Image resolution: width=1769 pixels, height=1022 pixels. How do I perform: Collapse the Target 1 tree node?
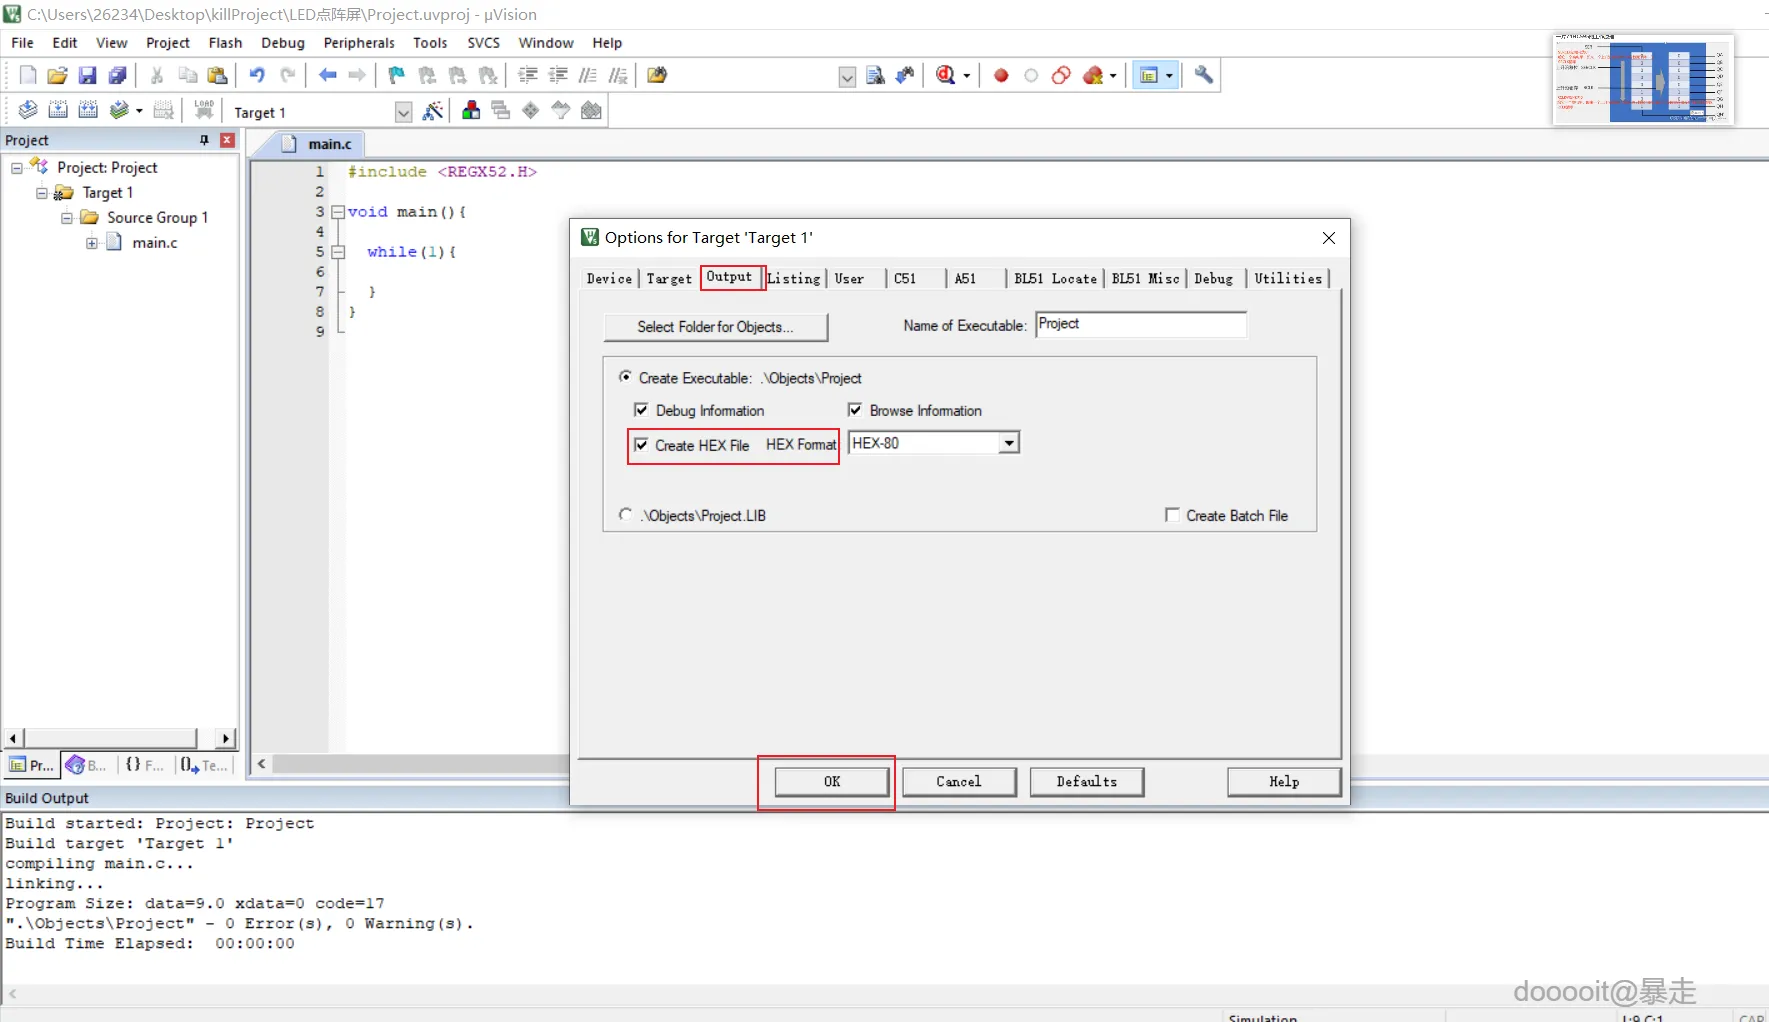[x=42, y=193]
